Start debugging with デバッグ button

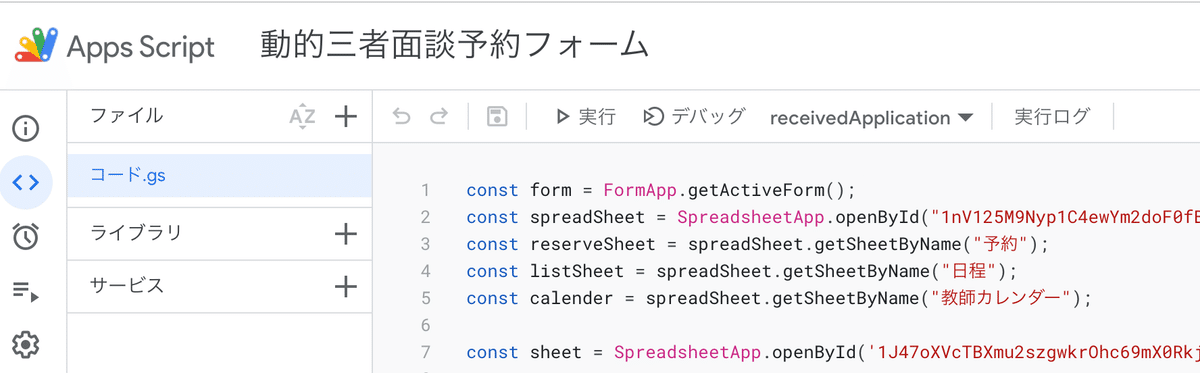click(694, 117)
